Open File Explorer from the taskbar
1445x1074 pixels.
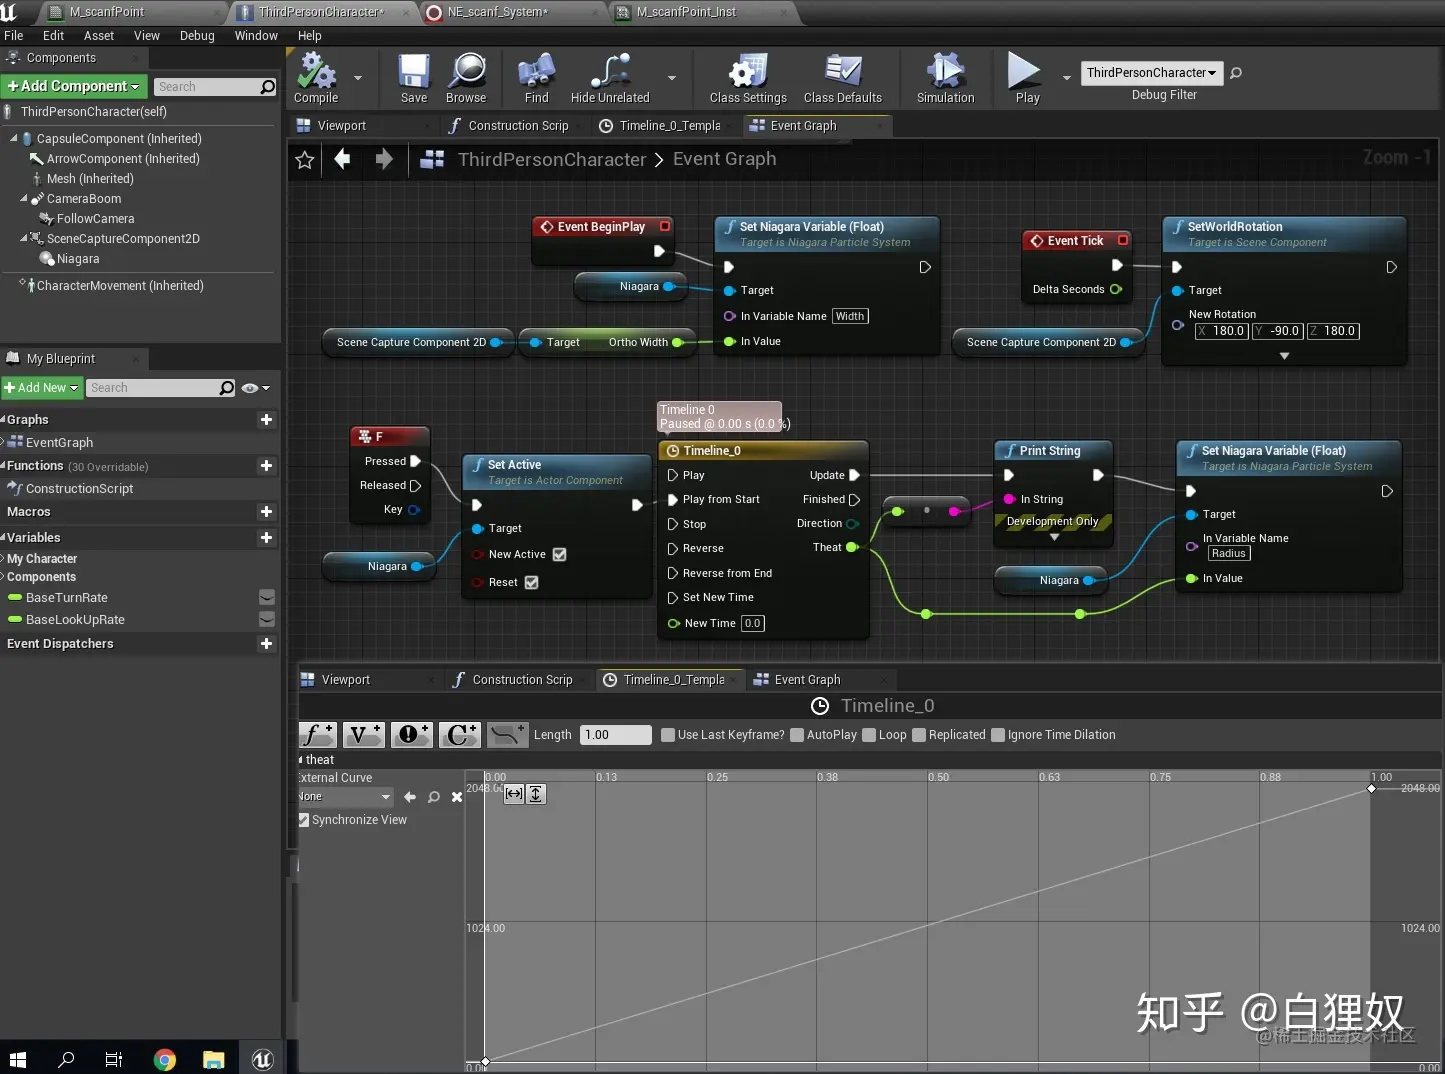213,1059
